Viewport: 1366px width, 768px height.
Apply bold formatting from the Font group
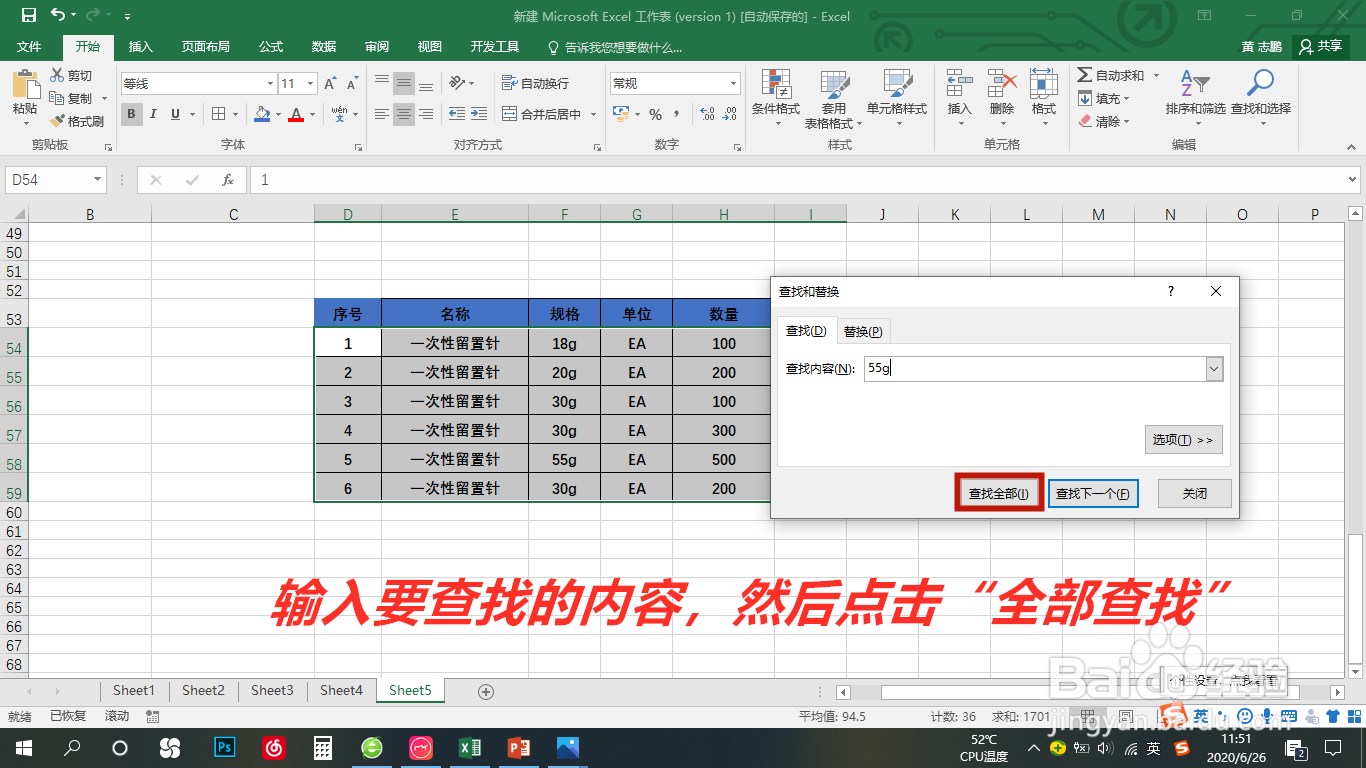point(131,114)
